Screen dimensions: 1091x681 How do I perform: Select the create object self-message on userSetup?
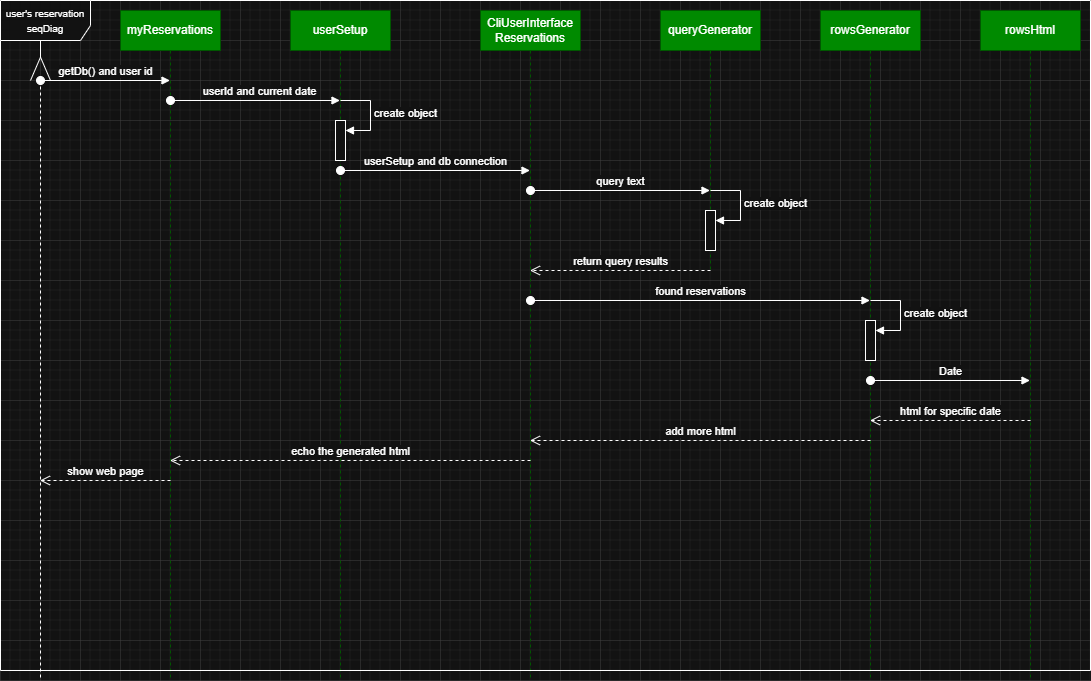coord(405,113)
